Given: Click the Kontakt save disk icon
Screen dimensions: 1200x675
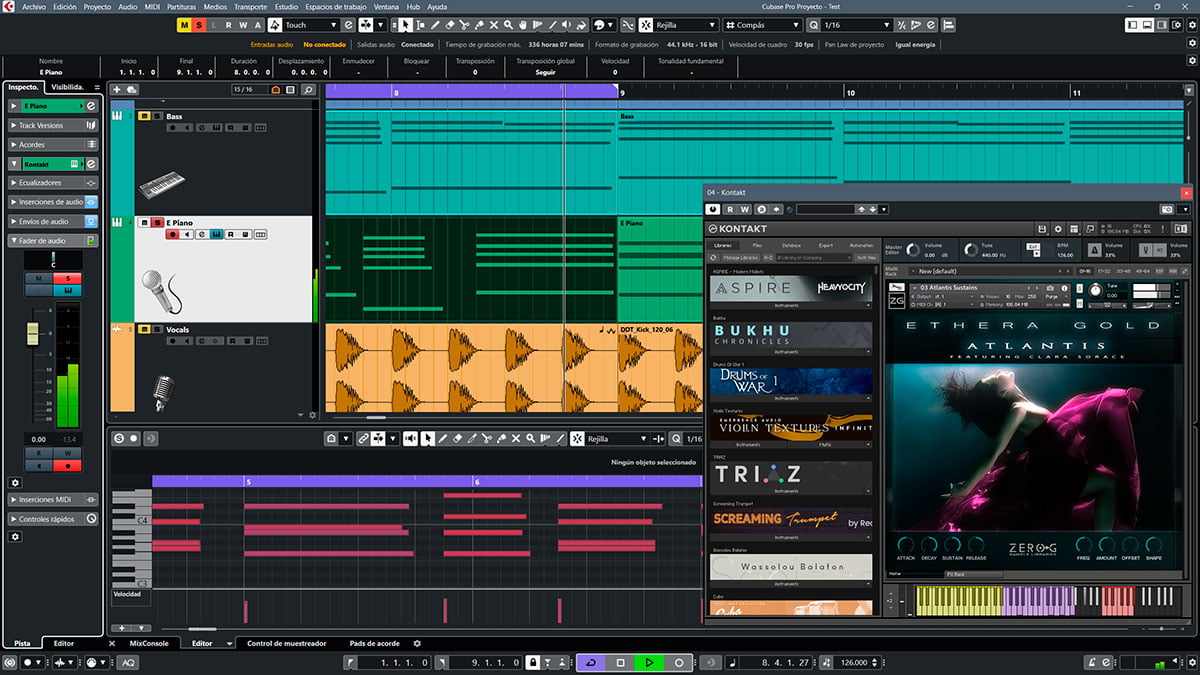Looking at the screenshot, I should point(1042,229).
